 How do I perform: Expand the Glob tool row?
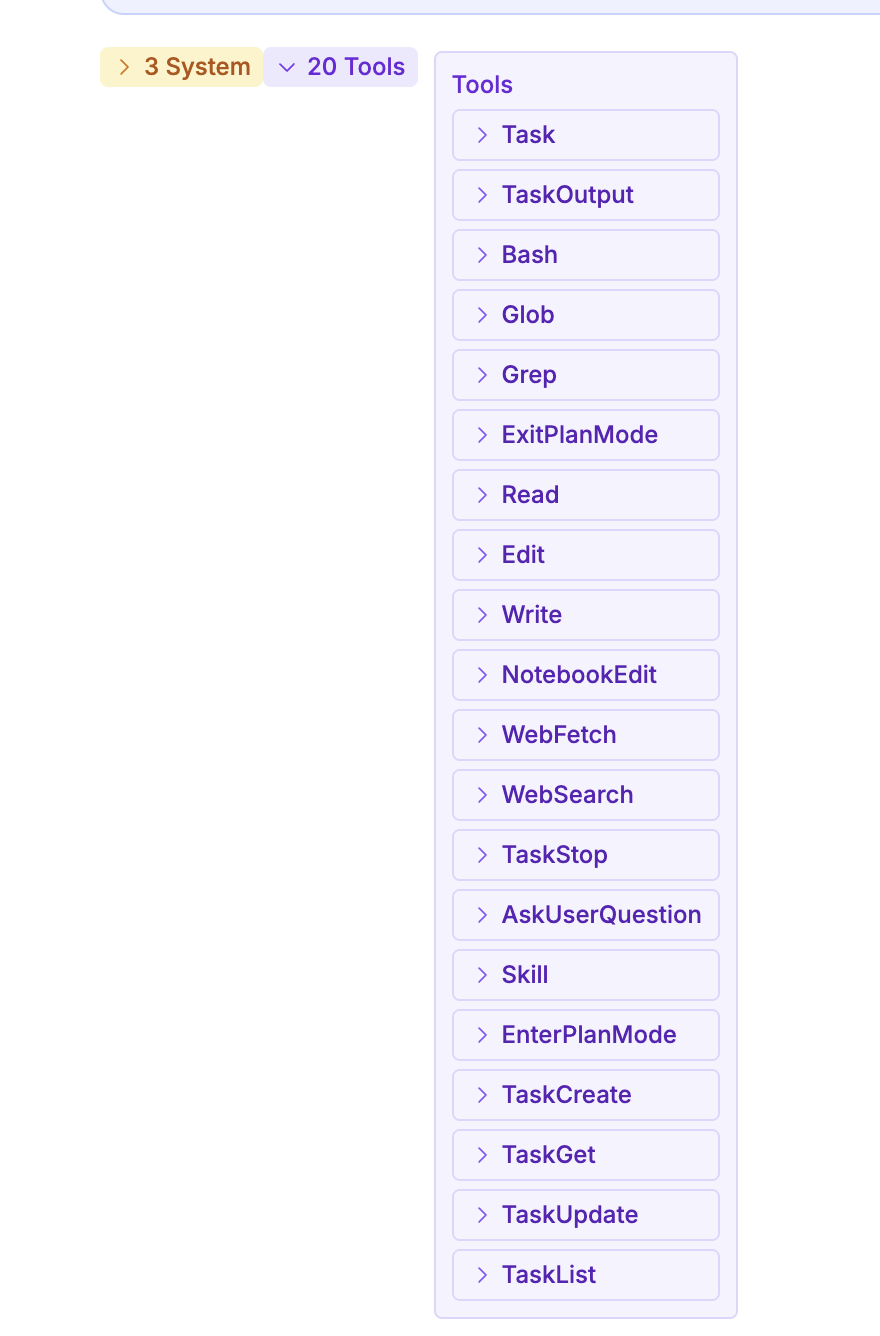pos(585,315)
